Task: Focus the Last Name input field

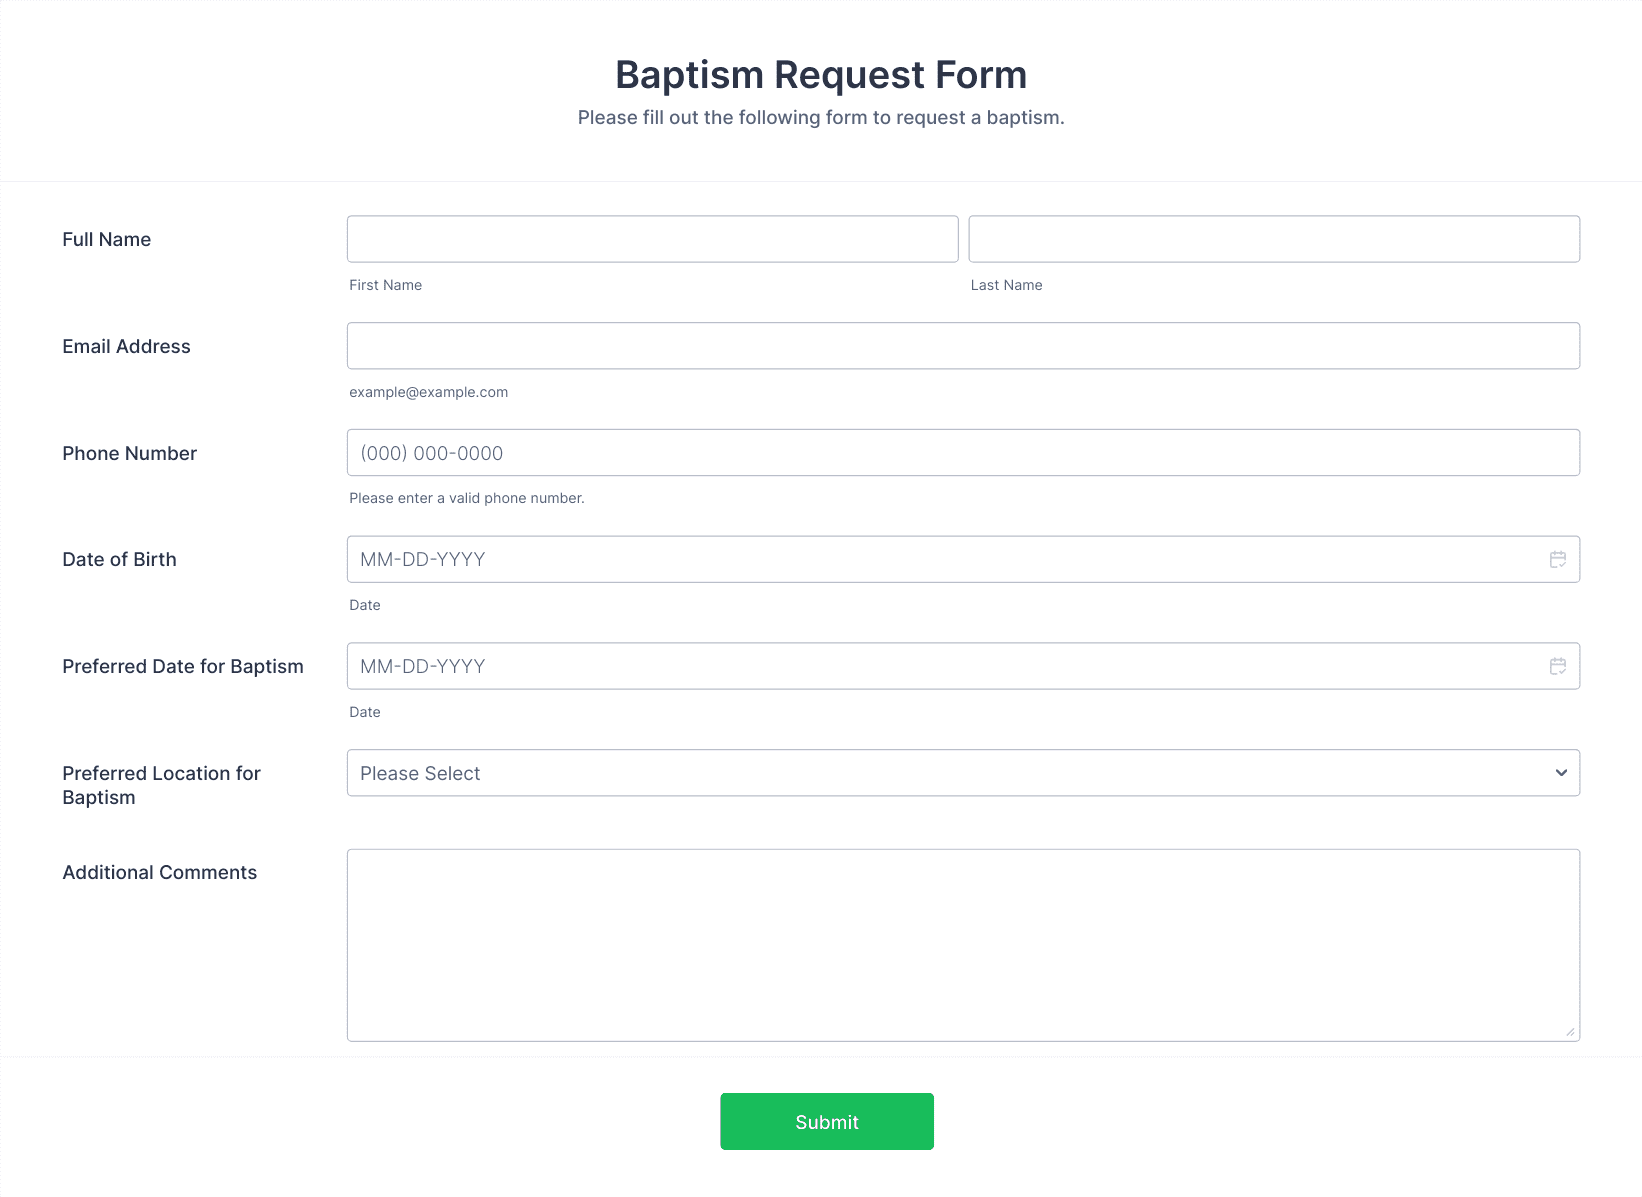Action: [x=1274, y=239]
